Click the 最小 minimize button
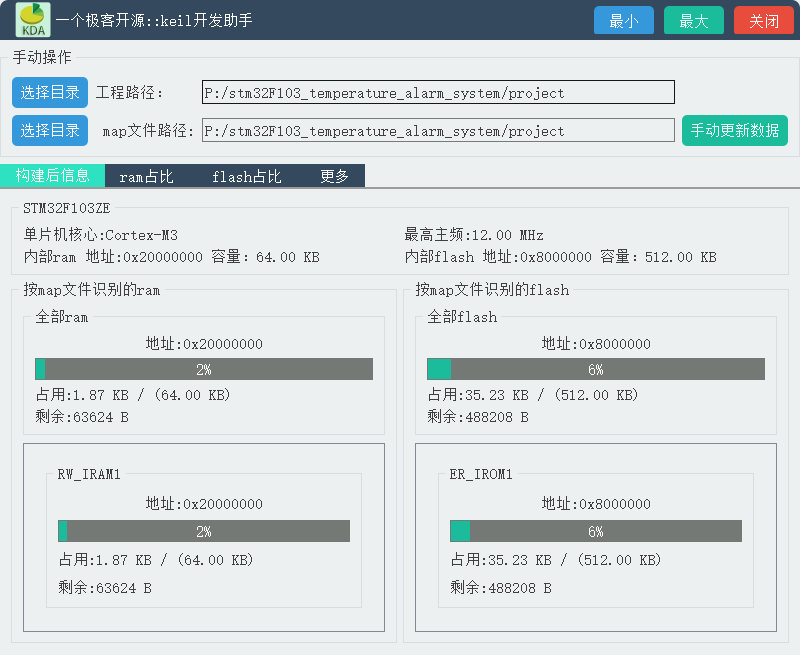The height and width of the screenshot is (655, 800). pos(623,19)
